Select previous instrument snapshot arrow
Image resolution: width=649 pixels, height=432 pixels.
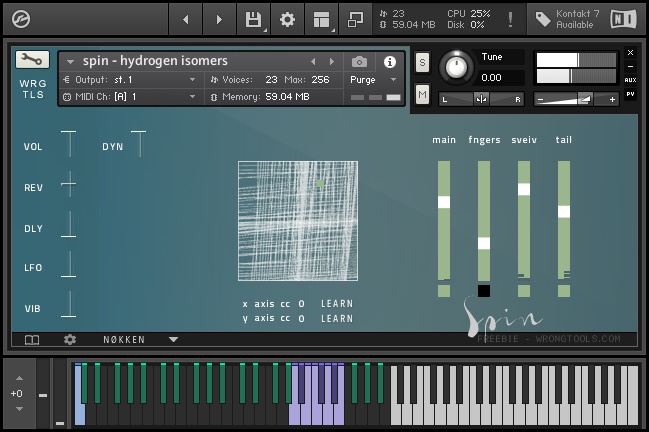[313, 62]
